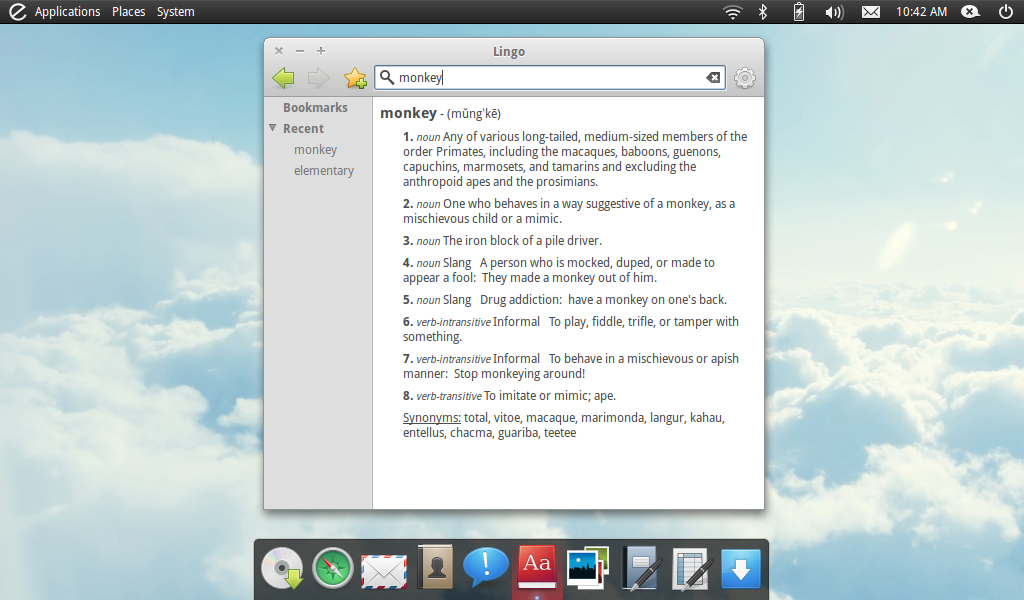Go back with the green arrow
The image size is (1024, 600).
283,78
